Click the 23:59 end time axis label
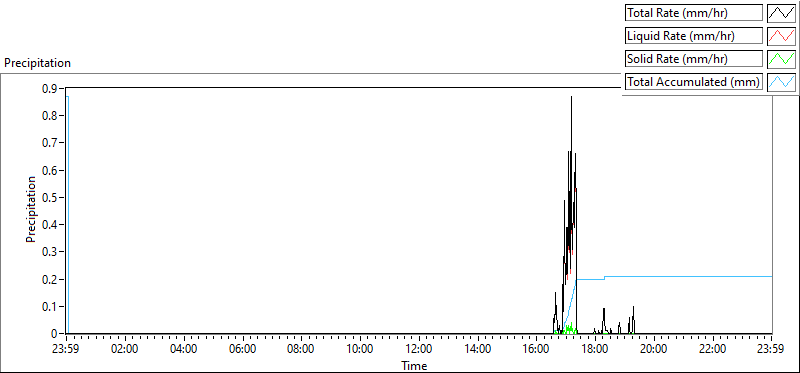The width and height of the screenshot is (800, 373). pos(771,350)
